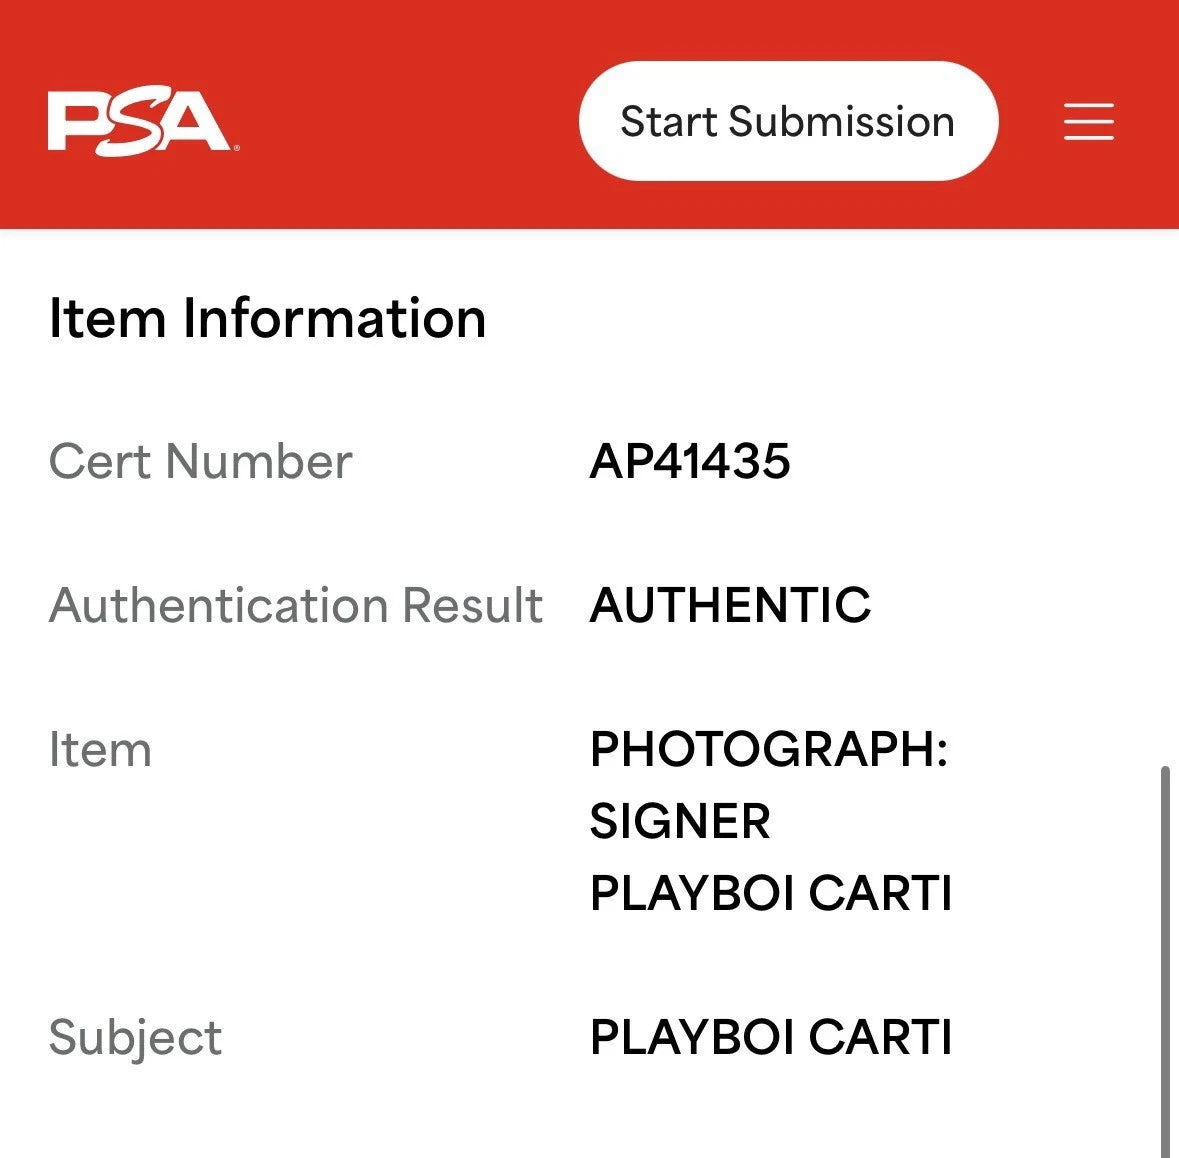Screen dimensions: 1179x1158
Task: Click the Subject field label
Action: pyautogui.click(x=135, y=1037)
